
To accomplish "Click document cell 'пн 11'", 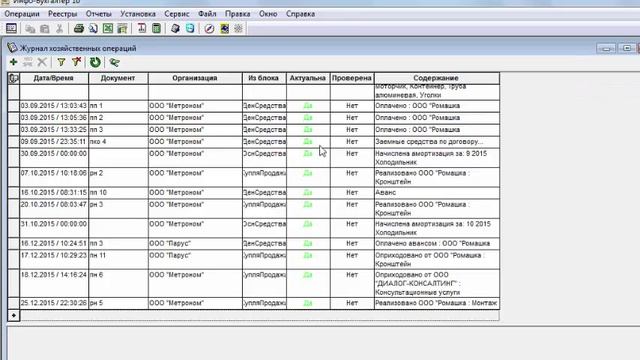I will [x=118, y=259].
